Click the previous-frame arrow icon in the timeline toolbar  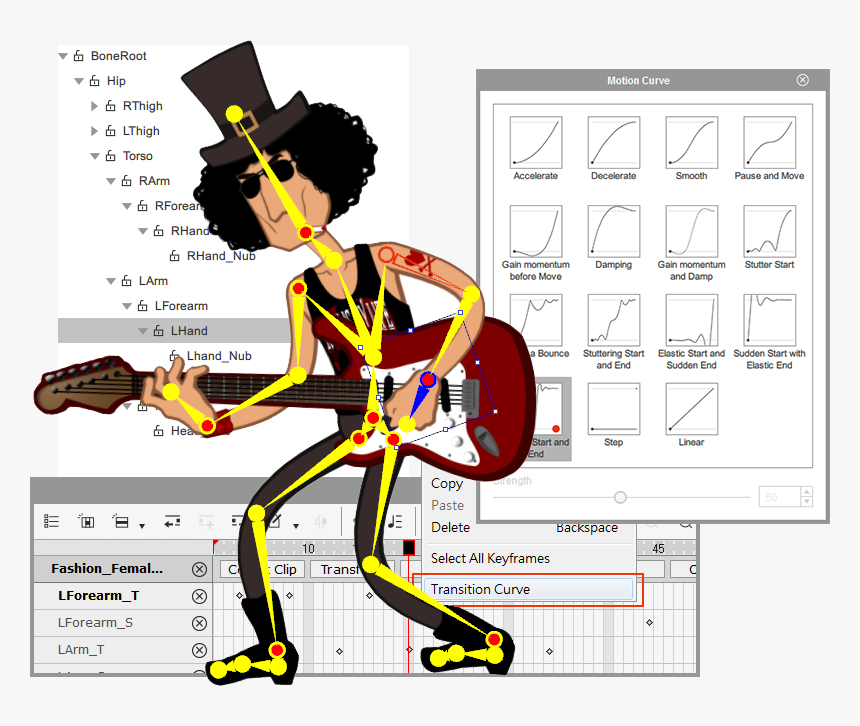(x=172, y=521)
